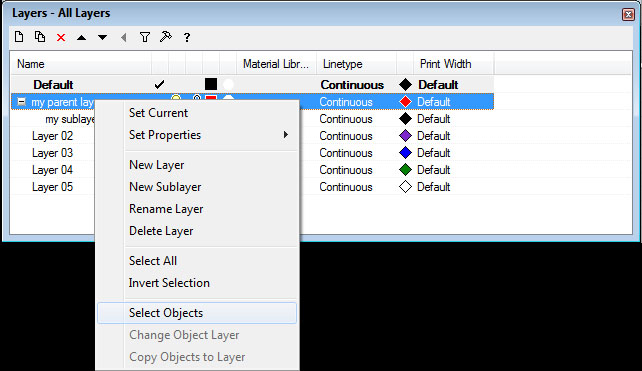Click the current layer checkmark on Default

click(x=159, y=85)
